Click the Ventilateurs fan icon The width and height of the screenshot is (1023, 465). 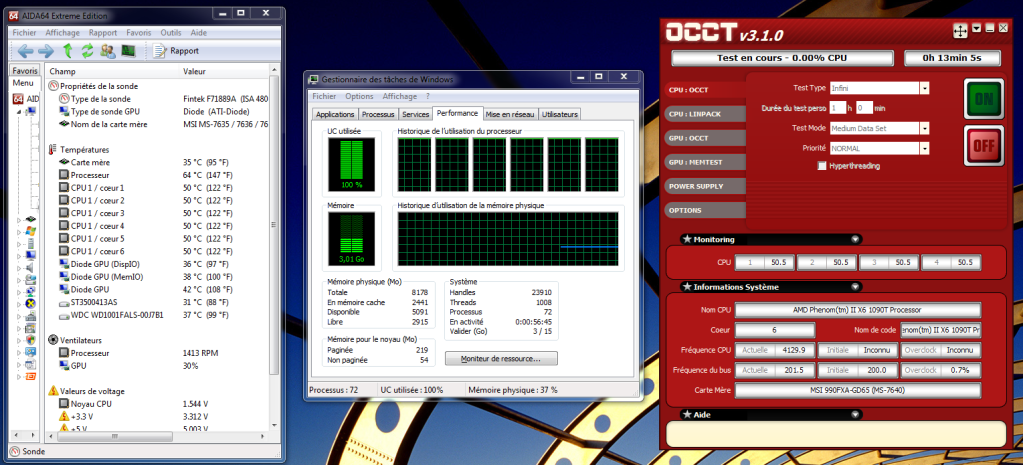[53, 340]
